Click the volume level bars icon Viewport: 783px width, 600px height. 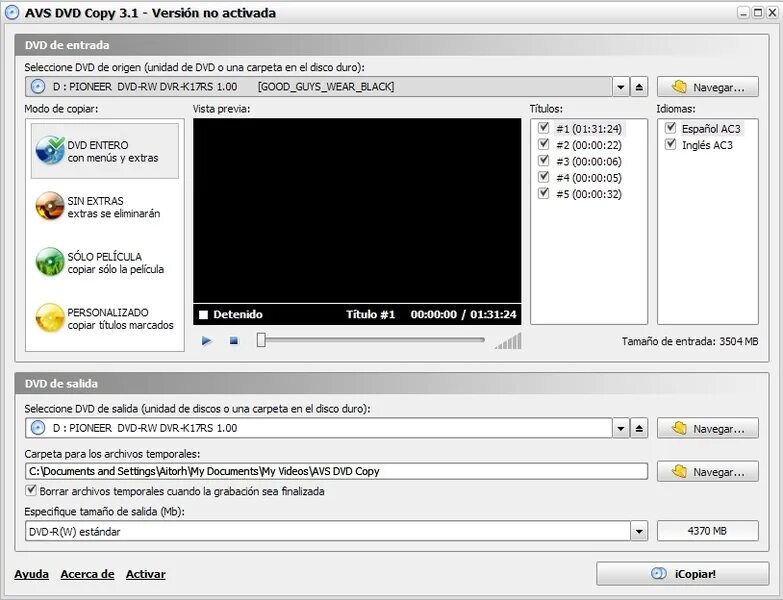508,341
